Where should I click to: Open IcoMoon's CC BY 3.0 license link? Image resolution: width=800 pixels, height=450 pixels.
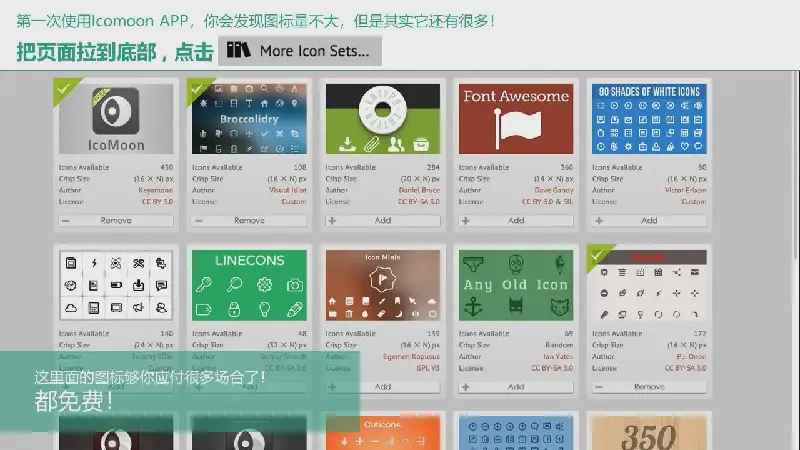(157, 202)
